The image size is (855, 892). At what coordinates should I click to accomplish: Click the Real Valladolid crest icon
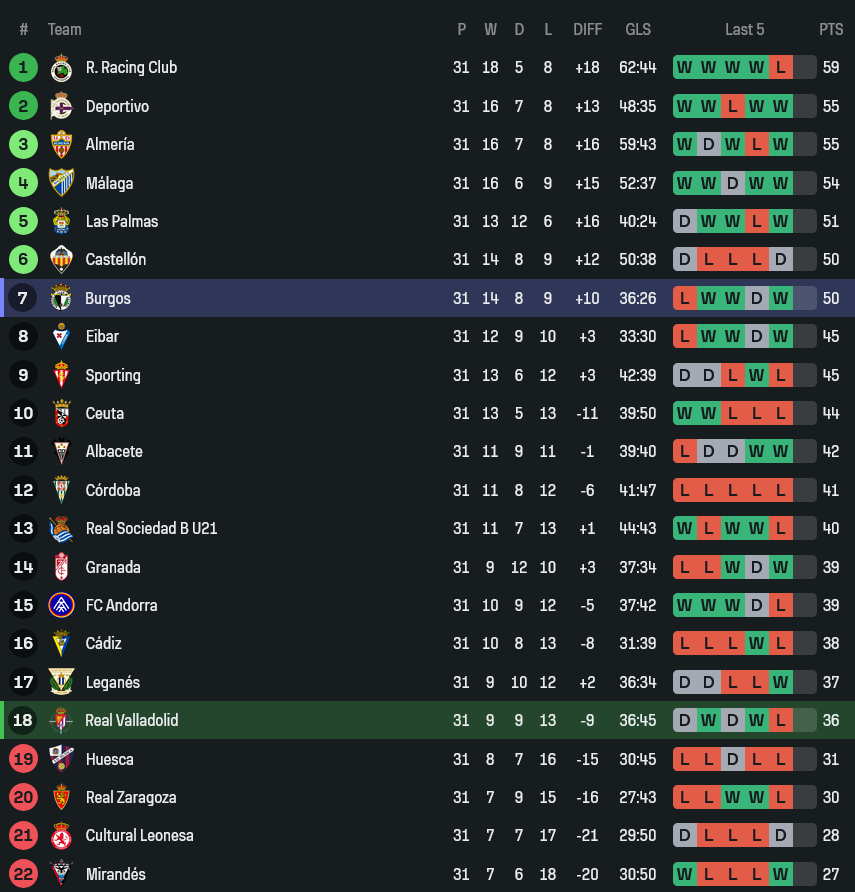click(61, 720)
